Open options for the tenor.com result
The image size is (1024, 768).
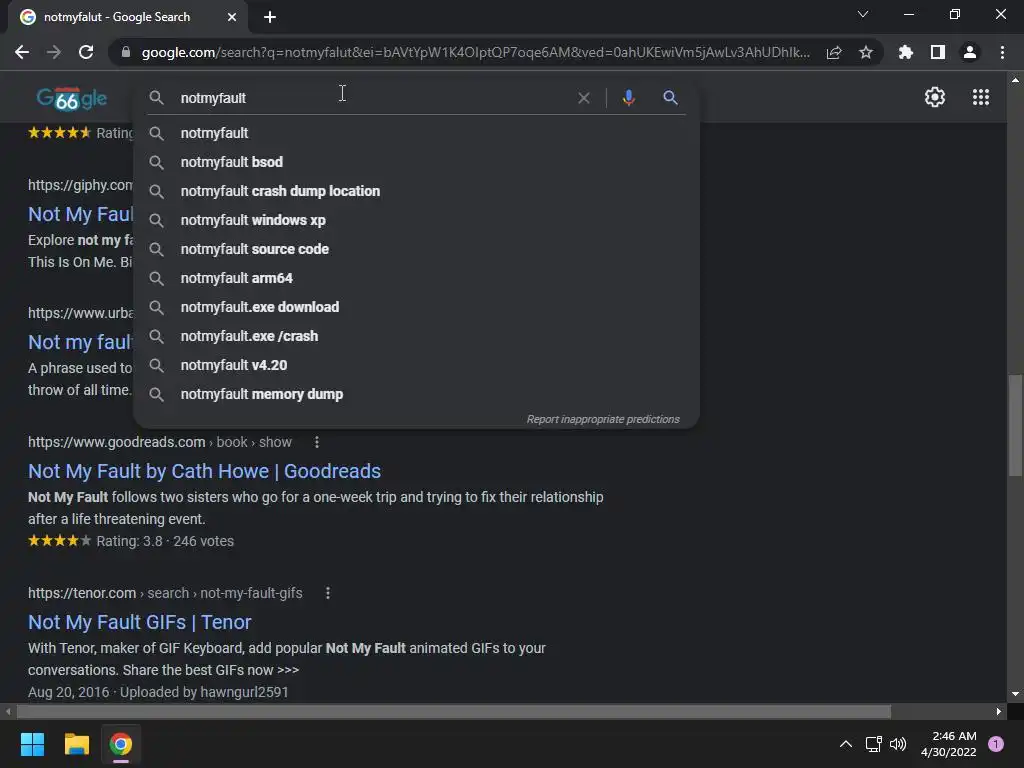pyautogui.click(x=328, y=593)
